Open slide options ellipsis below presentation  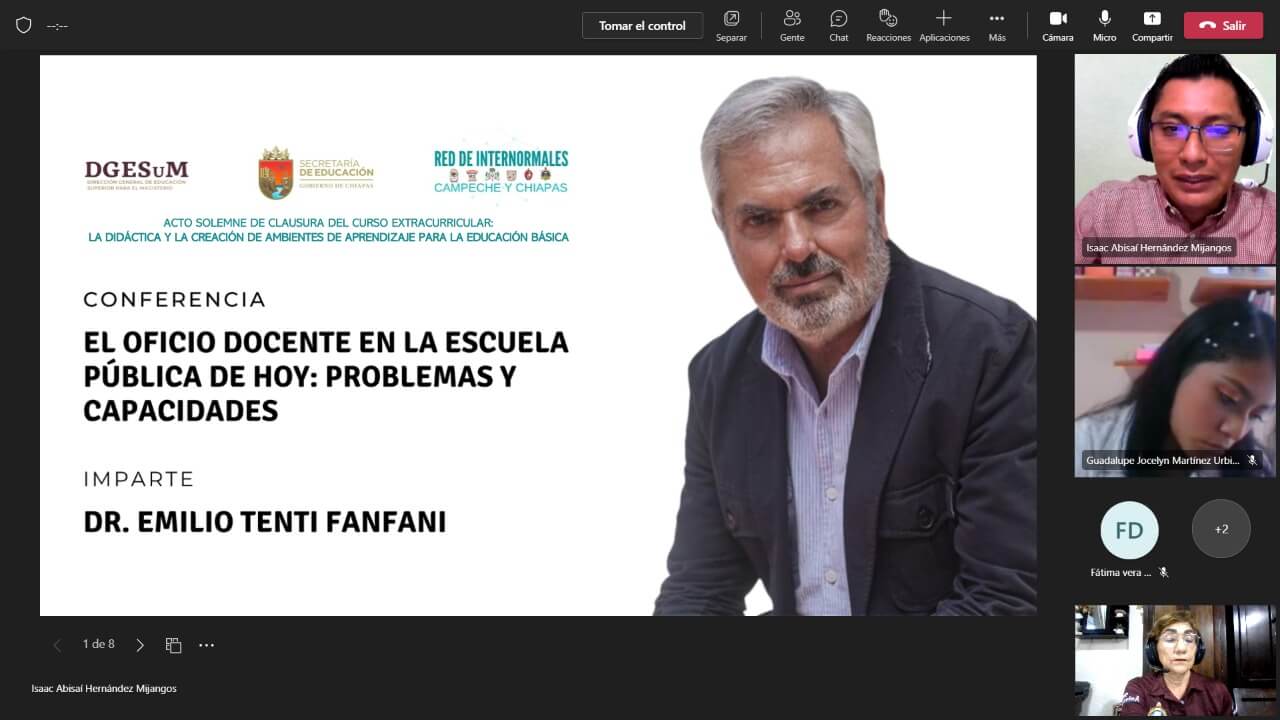point(206,645)
